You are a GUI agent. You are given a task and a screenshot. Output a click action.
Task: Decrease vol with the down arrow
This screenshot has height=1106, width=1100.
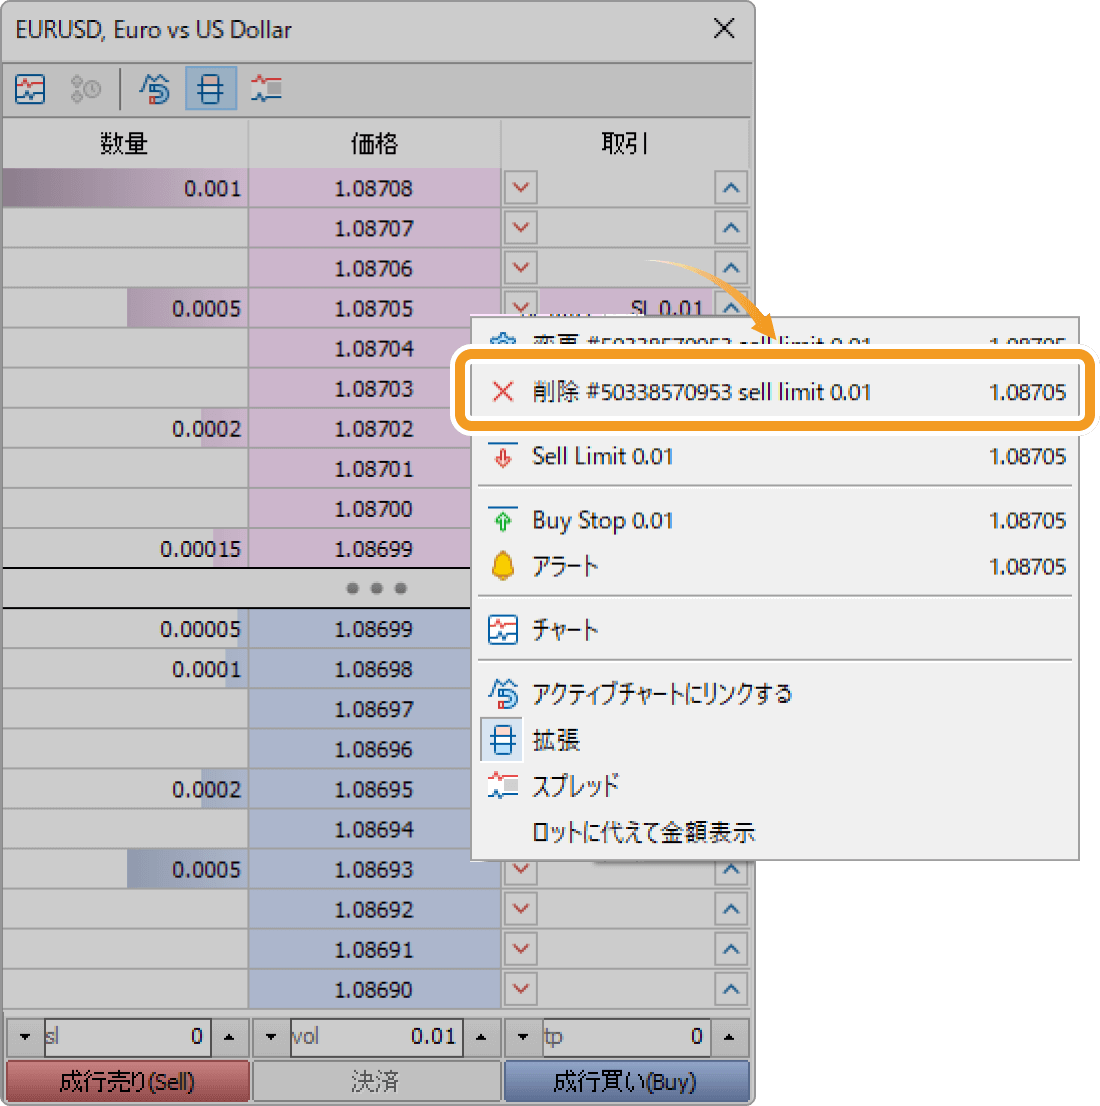point(271,1037)
